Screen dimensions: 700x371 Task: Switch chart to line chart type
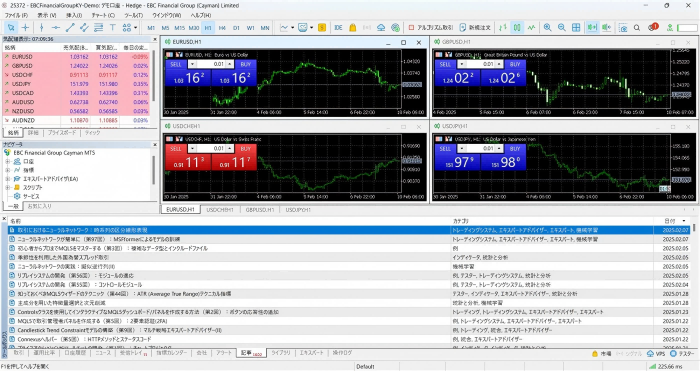[531, 28]
